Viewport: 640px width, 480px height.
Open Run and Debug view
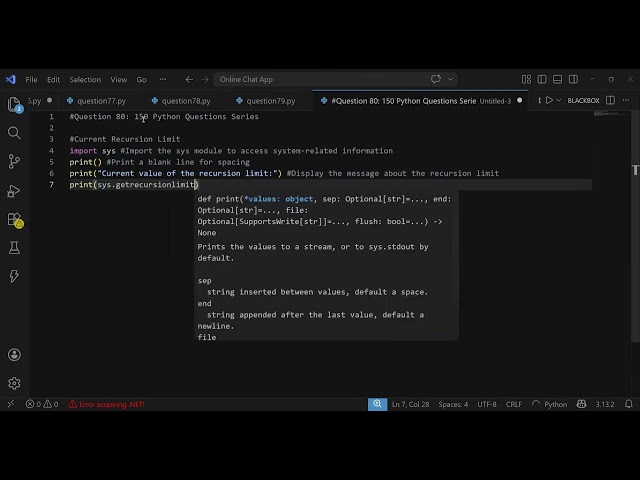point(14,191)
